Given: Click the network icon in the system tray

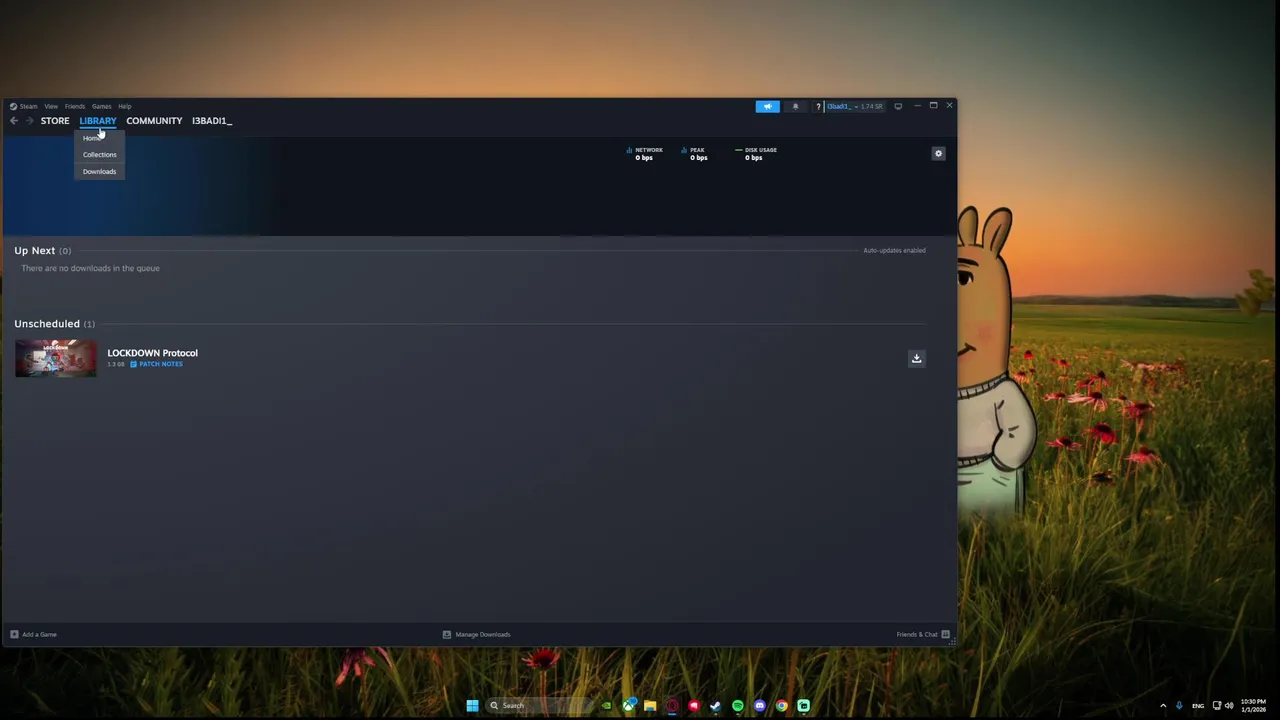Looking at the screenshot, I should 1216,705.
